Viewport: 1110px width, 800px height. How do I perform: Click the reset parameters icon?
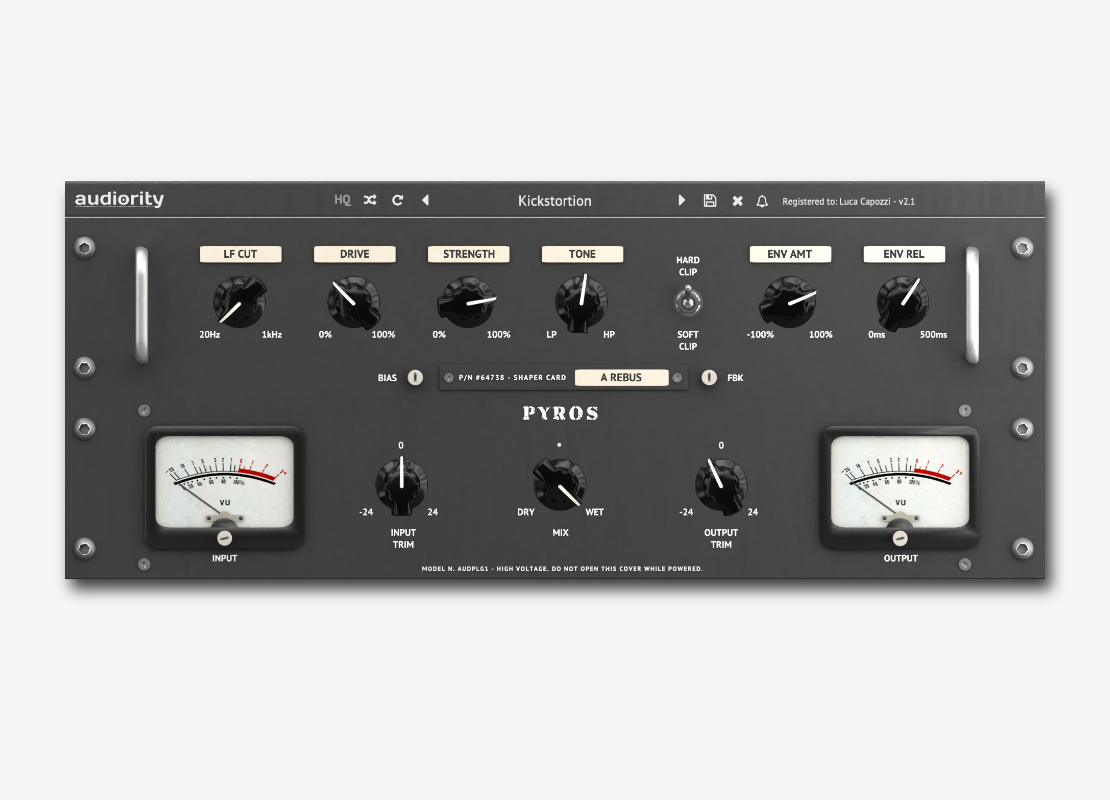pos(397,200)
